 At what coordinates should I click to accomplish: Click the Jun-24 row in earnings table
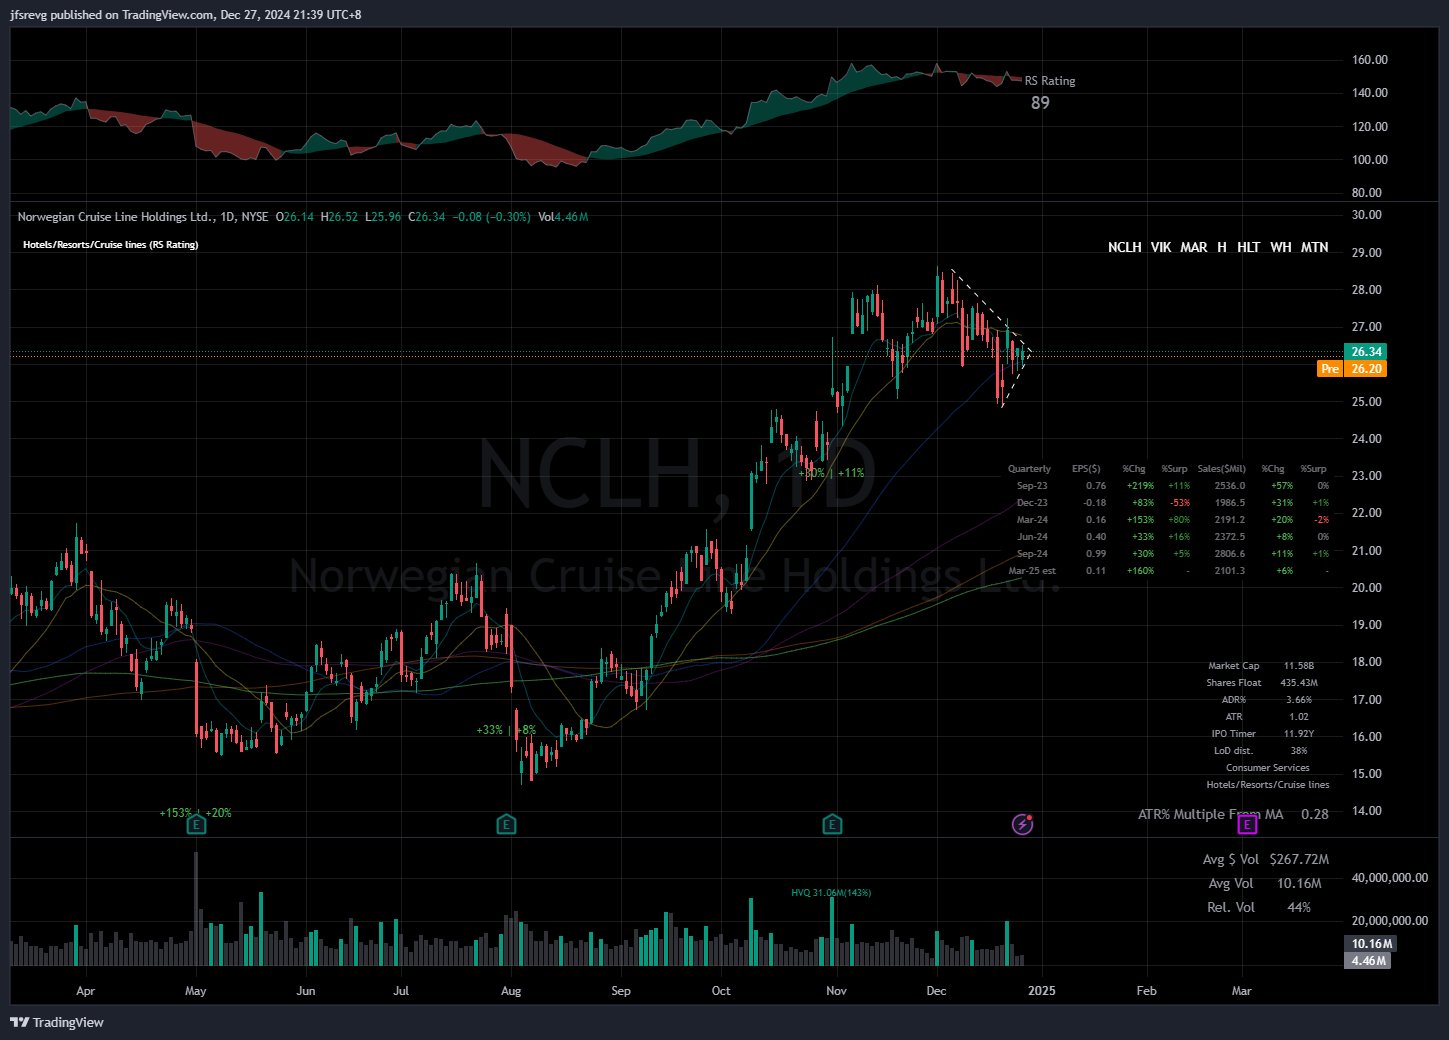pyautogui.click(x=1171, y=537)
